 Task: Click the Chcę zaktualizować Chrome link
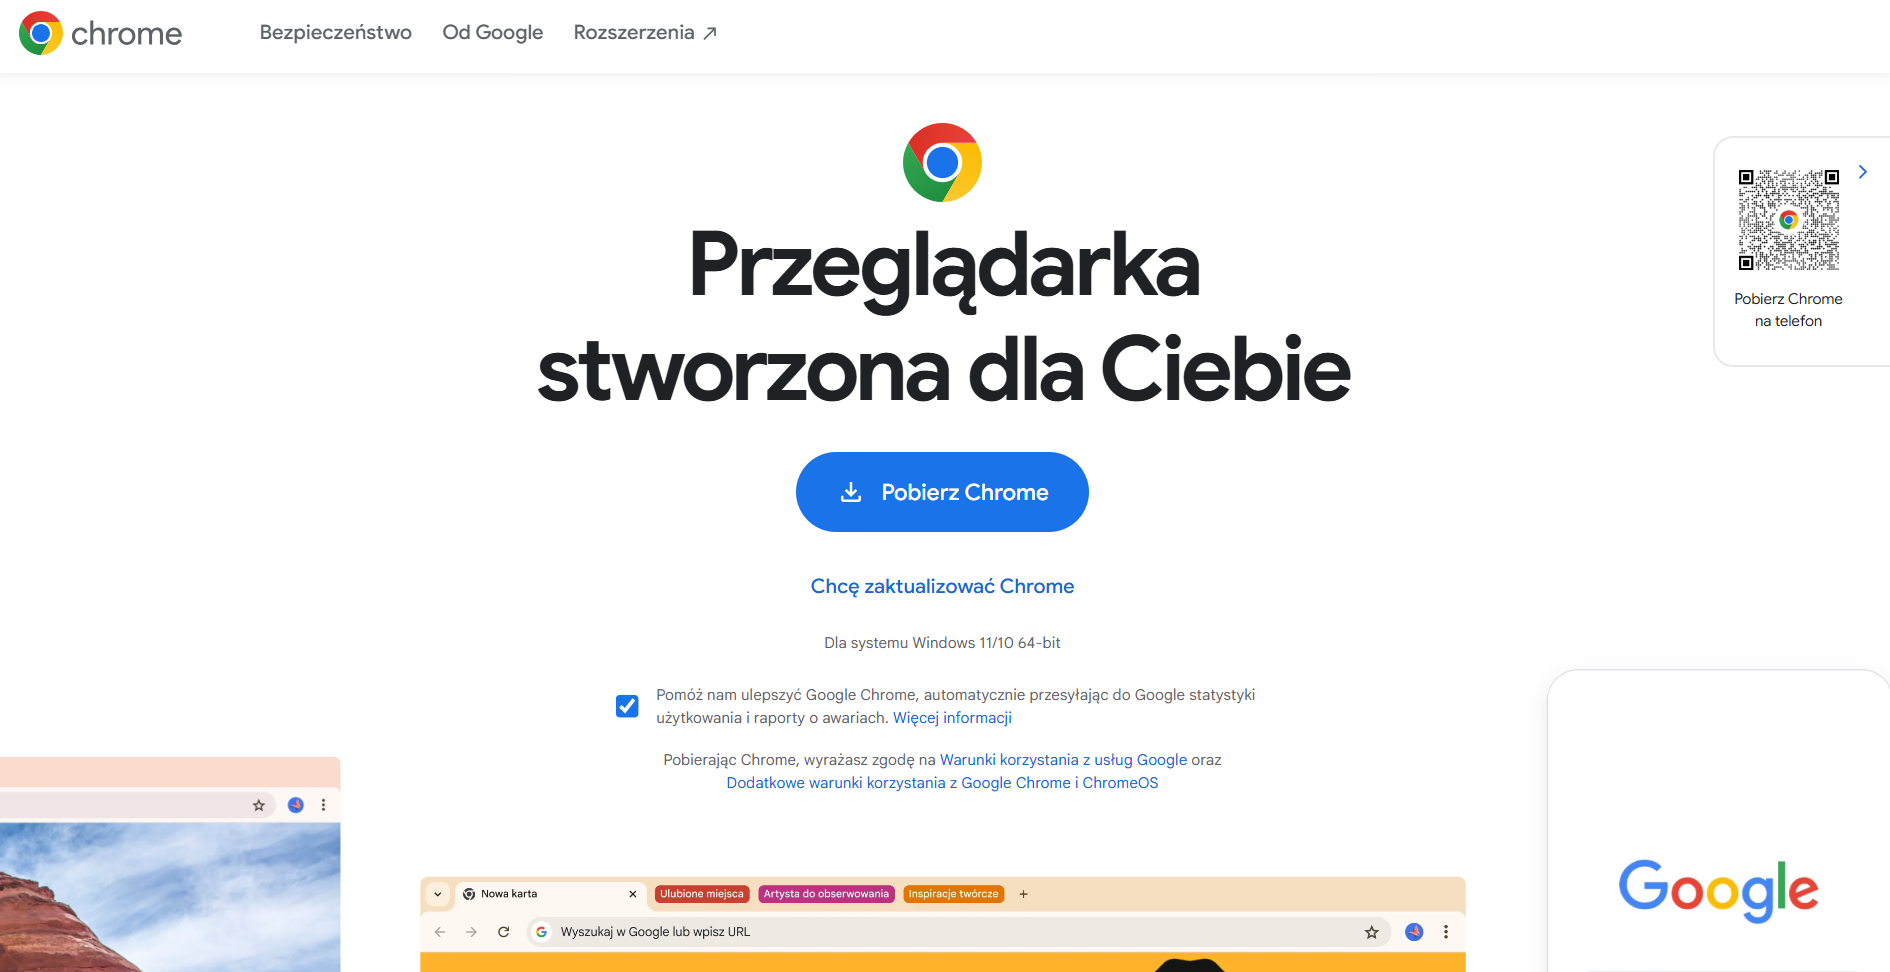click(942, 586)
